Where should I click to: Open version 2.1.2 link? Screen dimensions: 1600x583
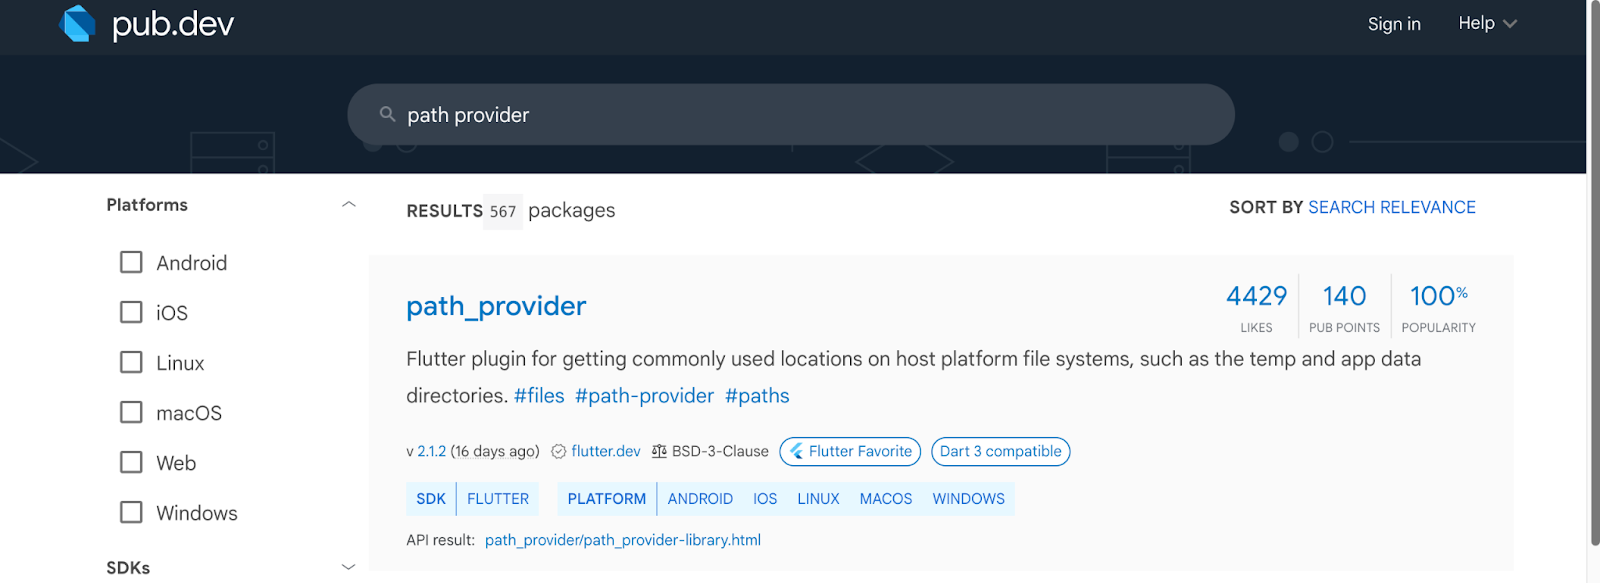click(431, 452)
